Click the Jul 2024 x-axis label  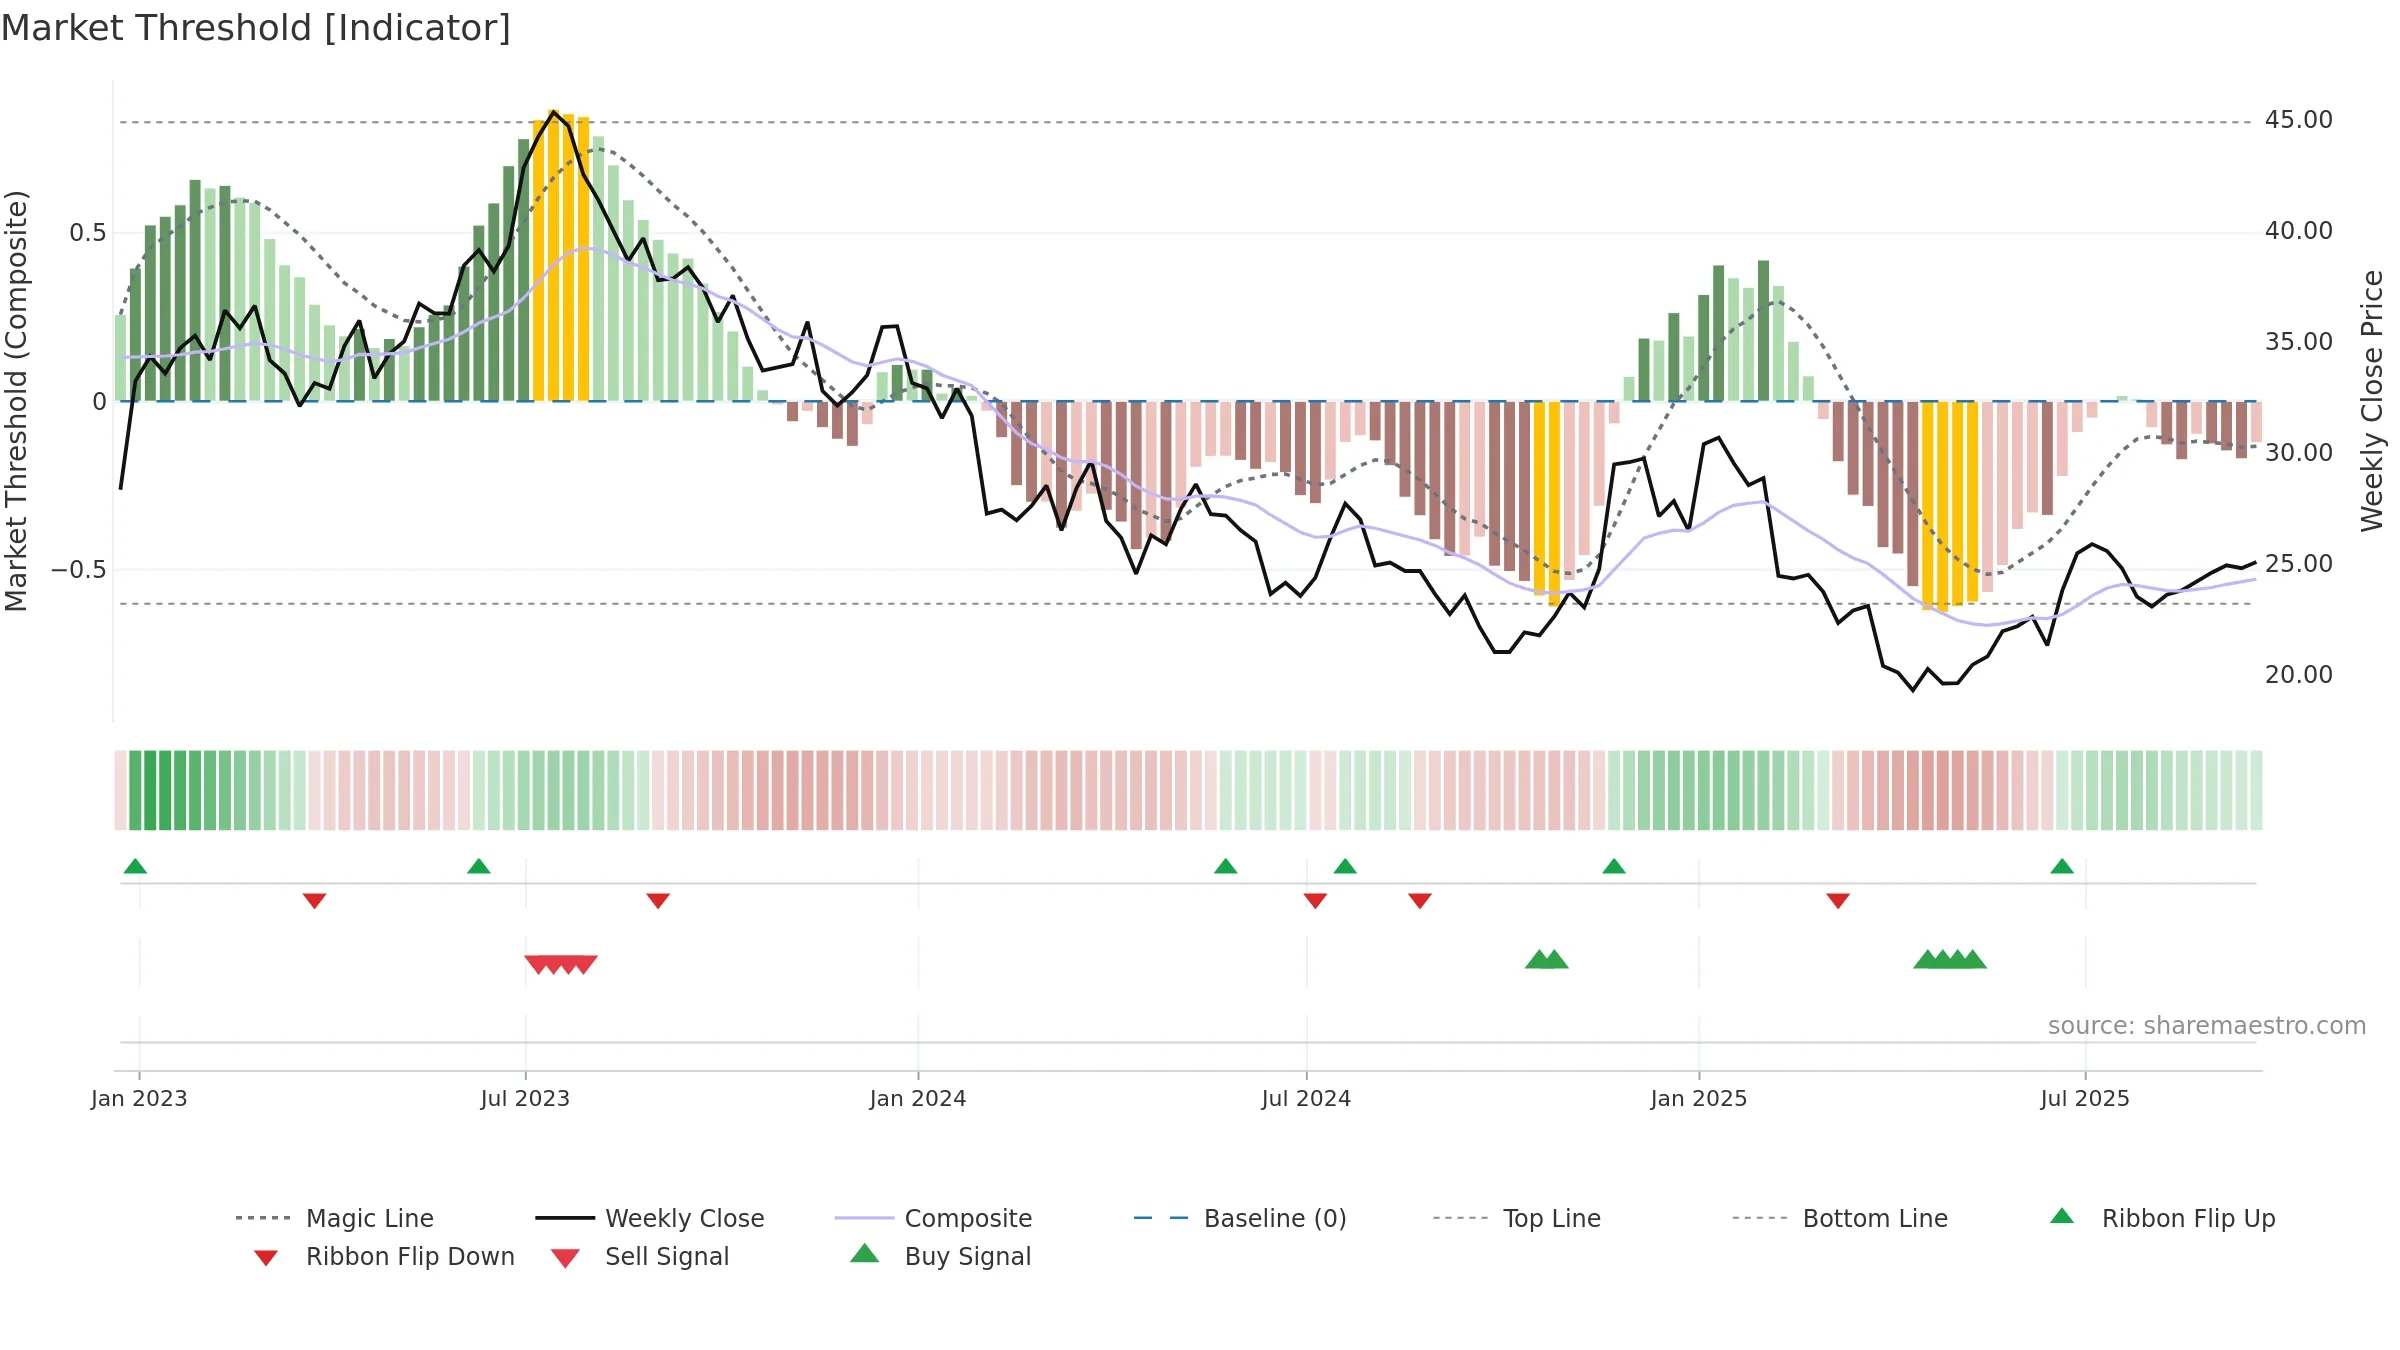(1306, 1099)
